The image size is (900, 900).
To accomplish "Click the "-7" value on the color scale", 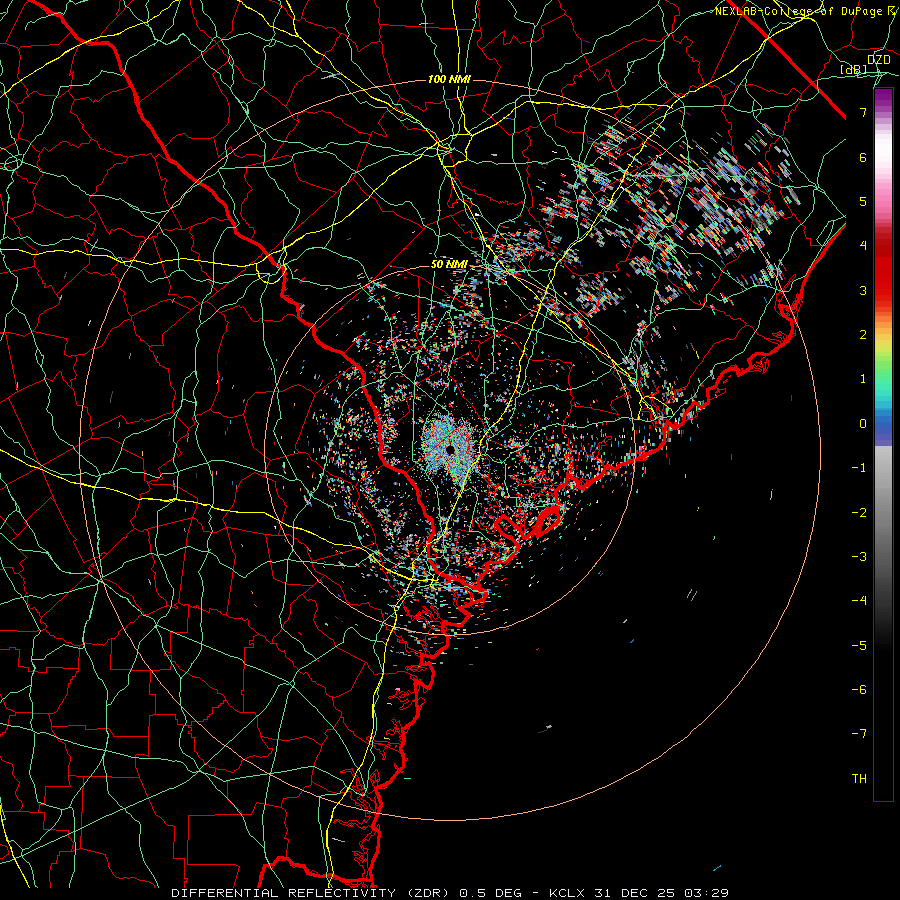I will (859, 734).
